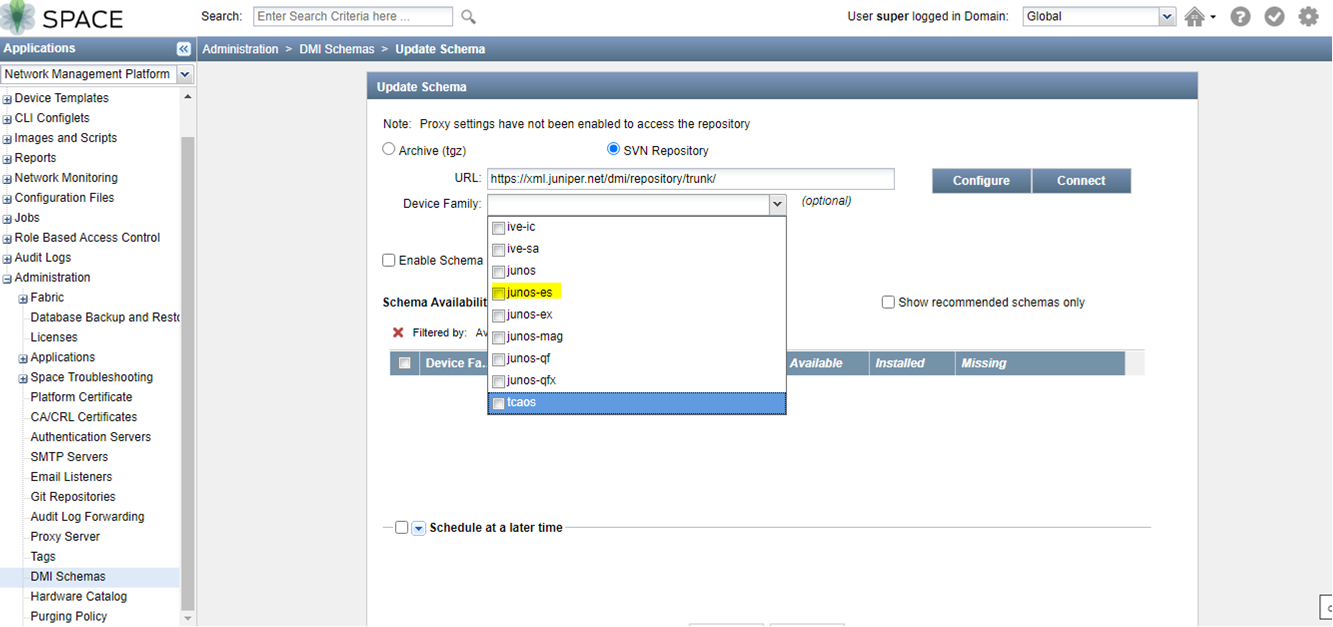Clear the filter with red X icon
Viewport: 1333px width, 627px height.
pos(398,333)
